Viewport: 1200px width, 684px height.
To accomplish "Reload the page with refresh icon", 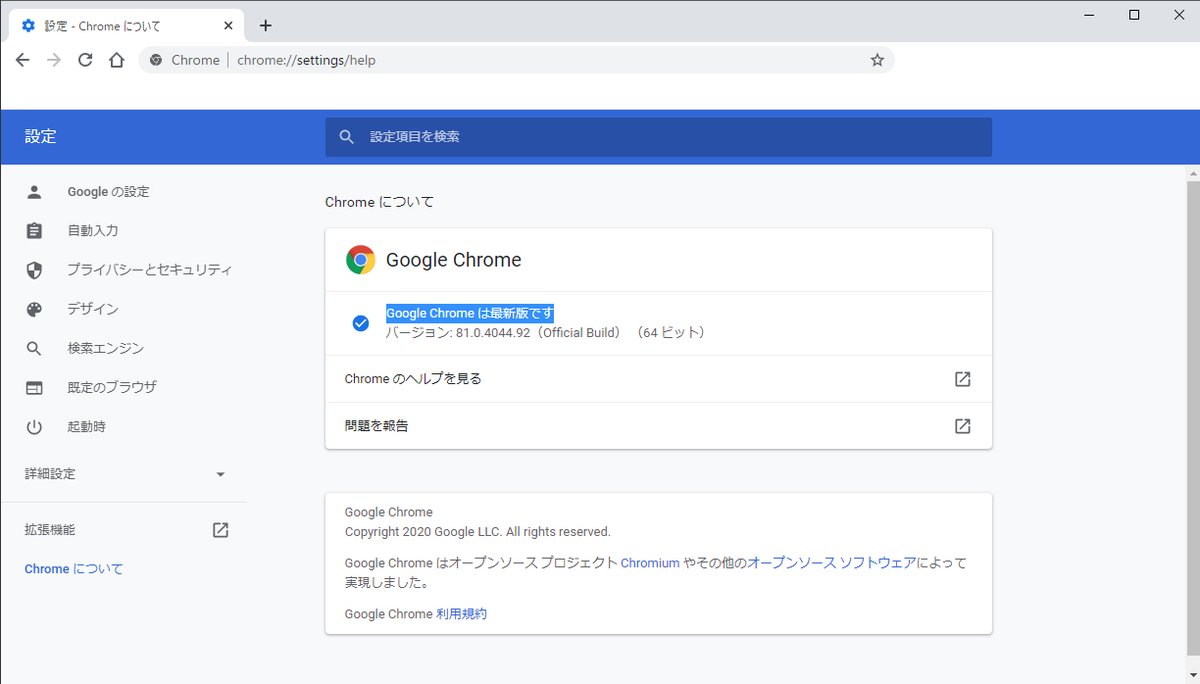I will pos(85,60).
